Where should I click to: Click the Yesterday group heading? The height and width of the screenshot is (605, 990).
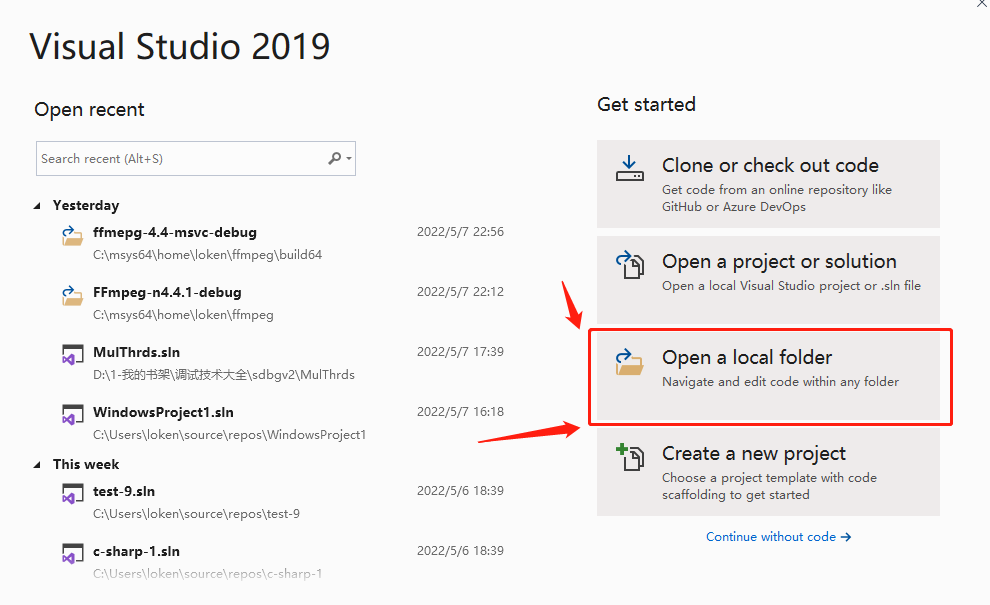pyautogui.click(x=86, y=206)
